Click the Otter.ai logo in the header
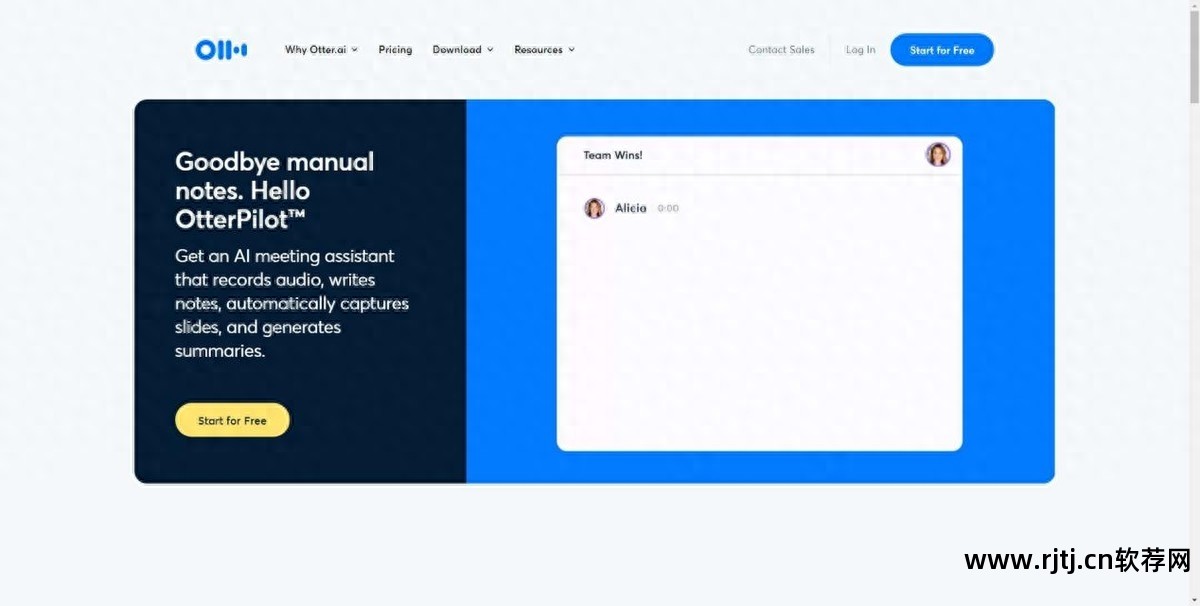Screen dimensions: 1200x606 [x=221, y=50]
